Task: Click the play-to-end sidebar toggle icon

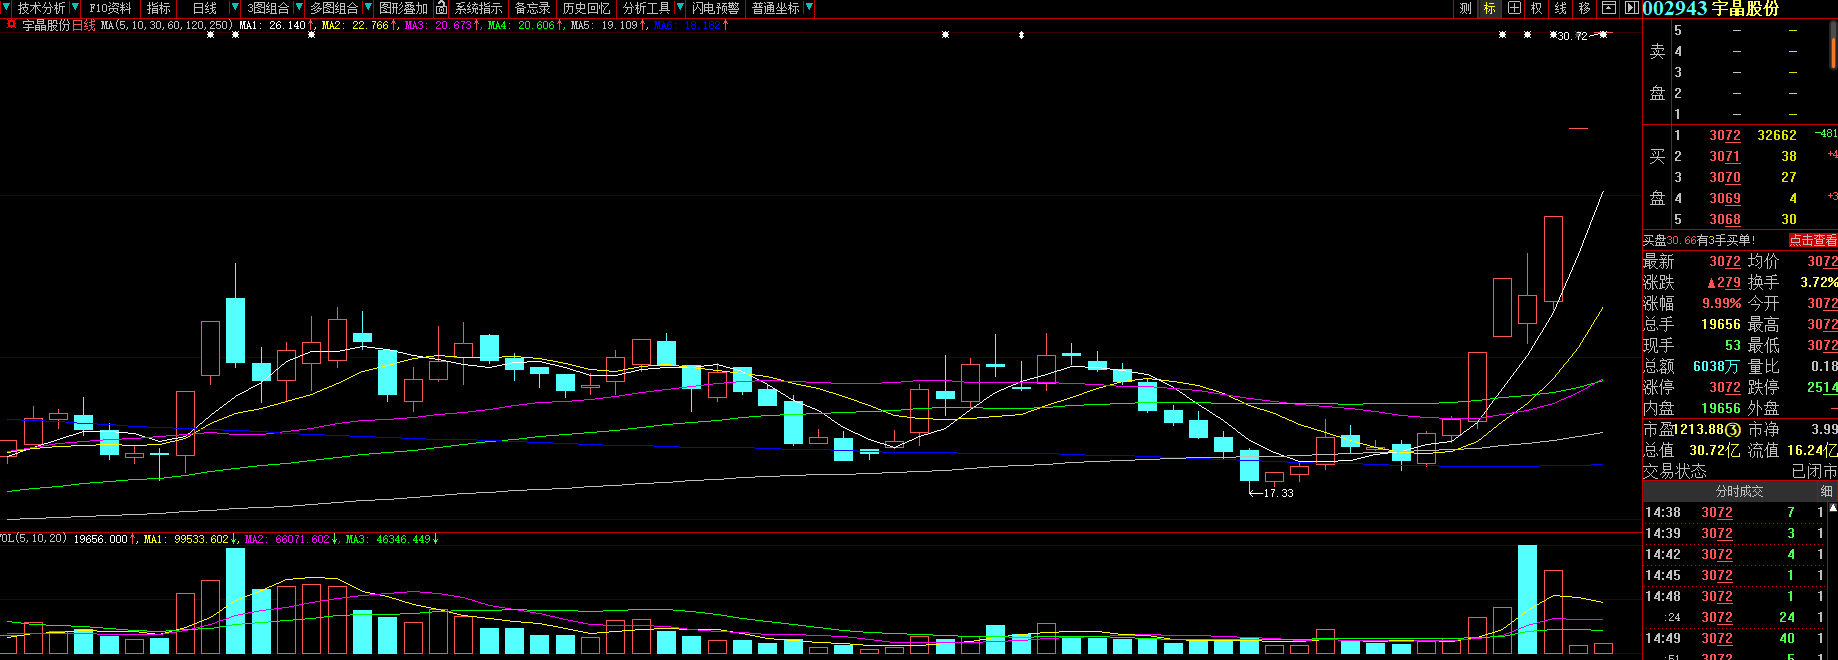Action: click(x=1631, y=8)
